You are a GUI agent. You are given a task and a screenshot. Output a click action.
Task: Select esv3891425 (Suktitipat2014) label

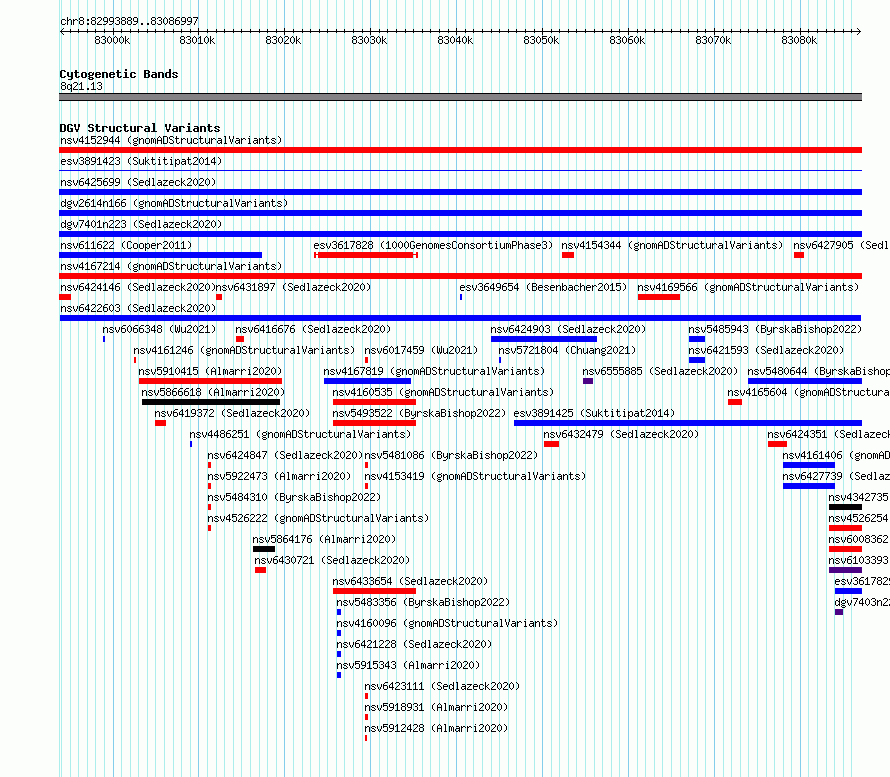(594, 413)
